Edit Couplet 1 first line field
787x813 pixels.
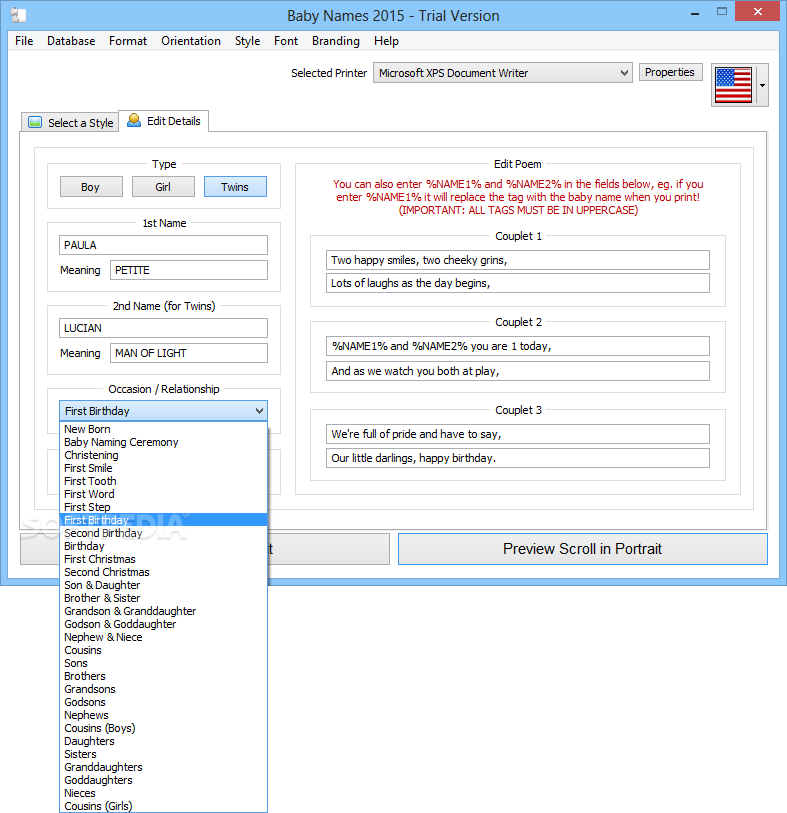pyautogui.click(x=517, y=260)
